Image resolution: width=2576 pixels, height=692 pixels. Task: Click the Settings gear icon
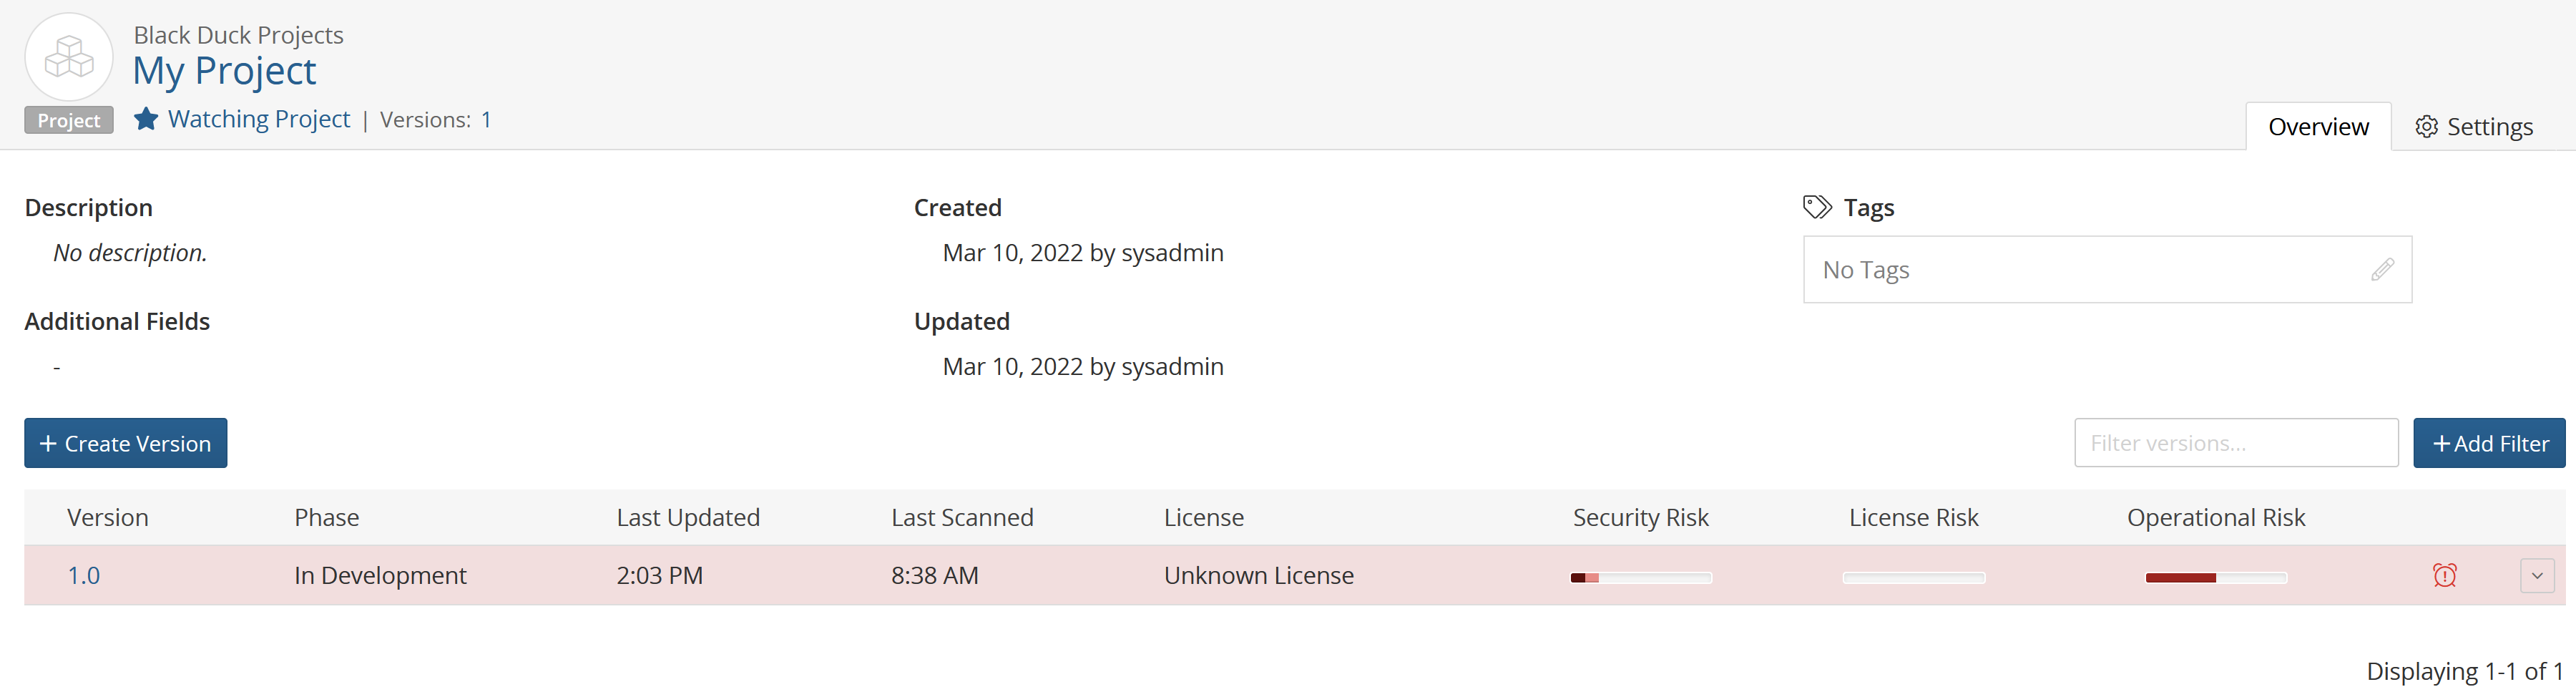(2425, 127)
